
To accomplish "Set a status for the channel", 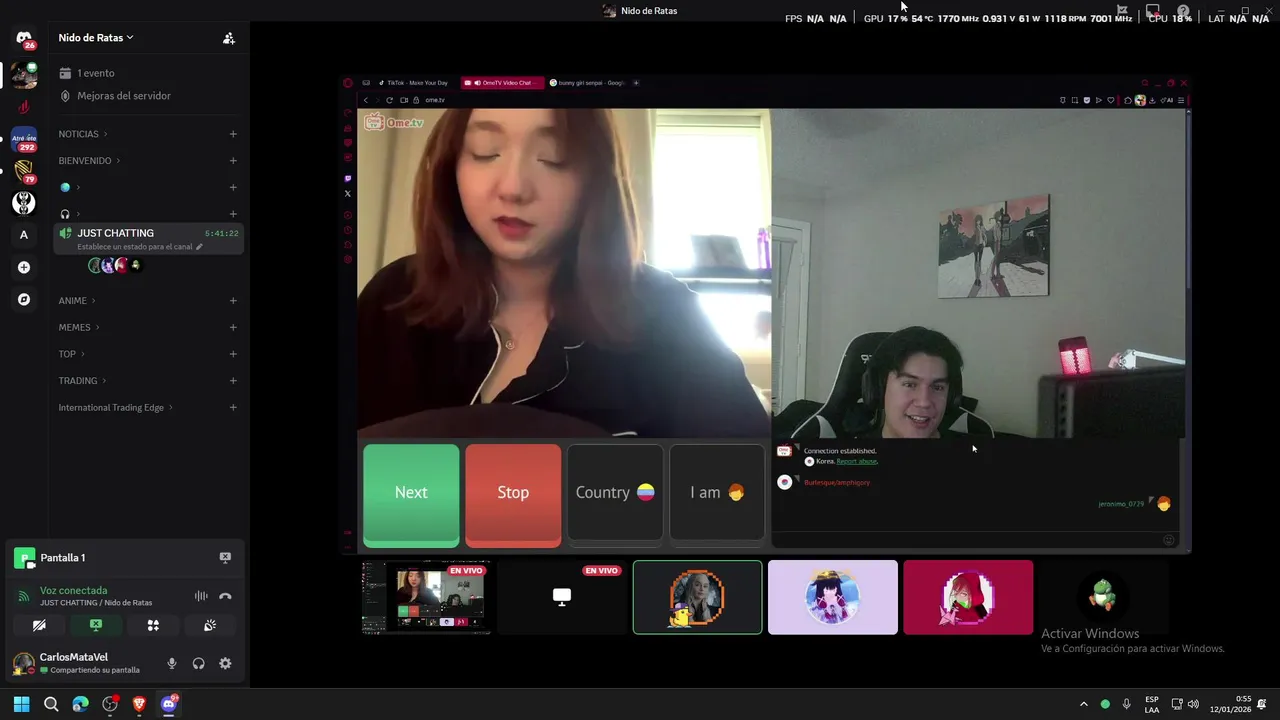I will tap(140, 246).
